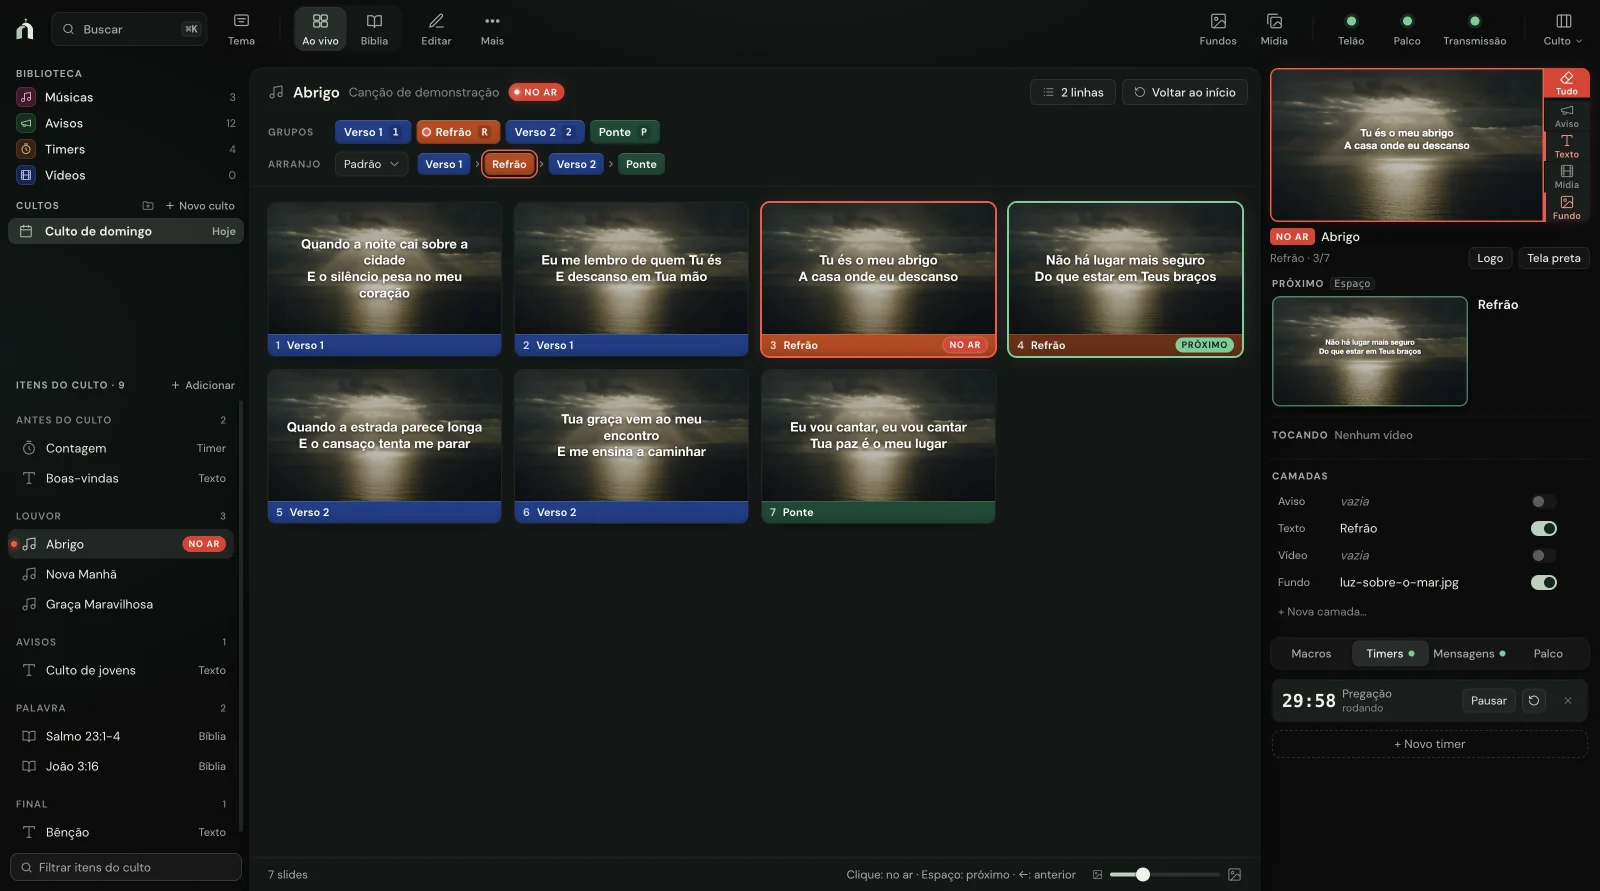Viewport: 1600px width, 891px height.
Task: Toggle the 2 linhas view option
Action: coord(1073,92)
